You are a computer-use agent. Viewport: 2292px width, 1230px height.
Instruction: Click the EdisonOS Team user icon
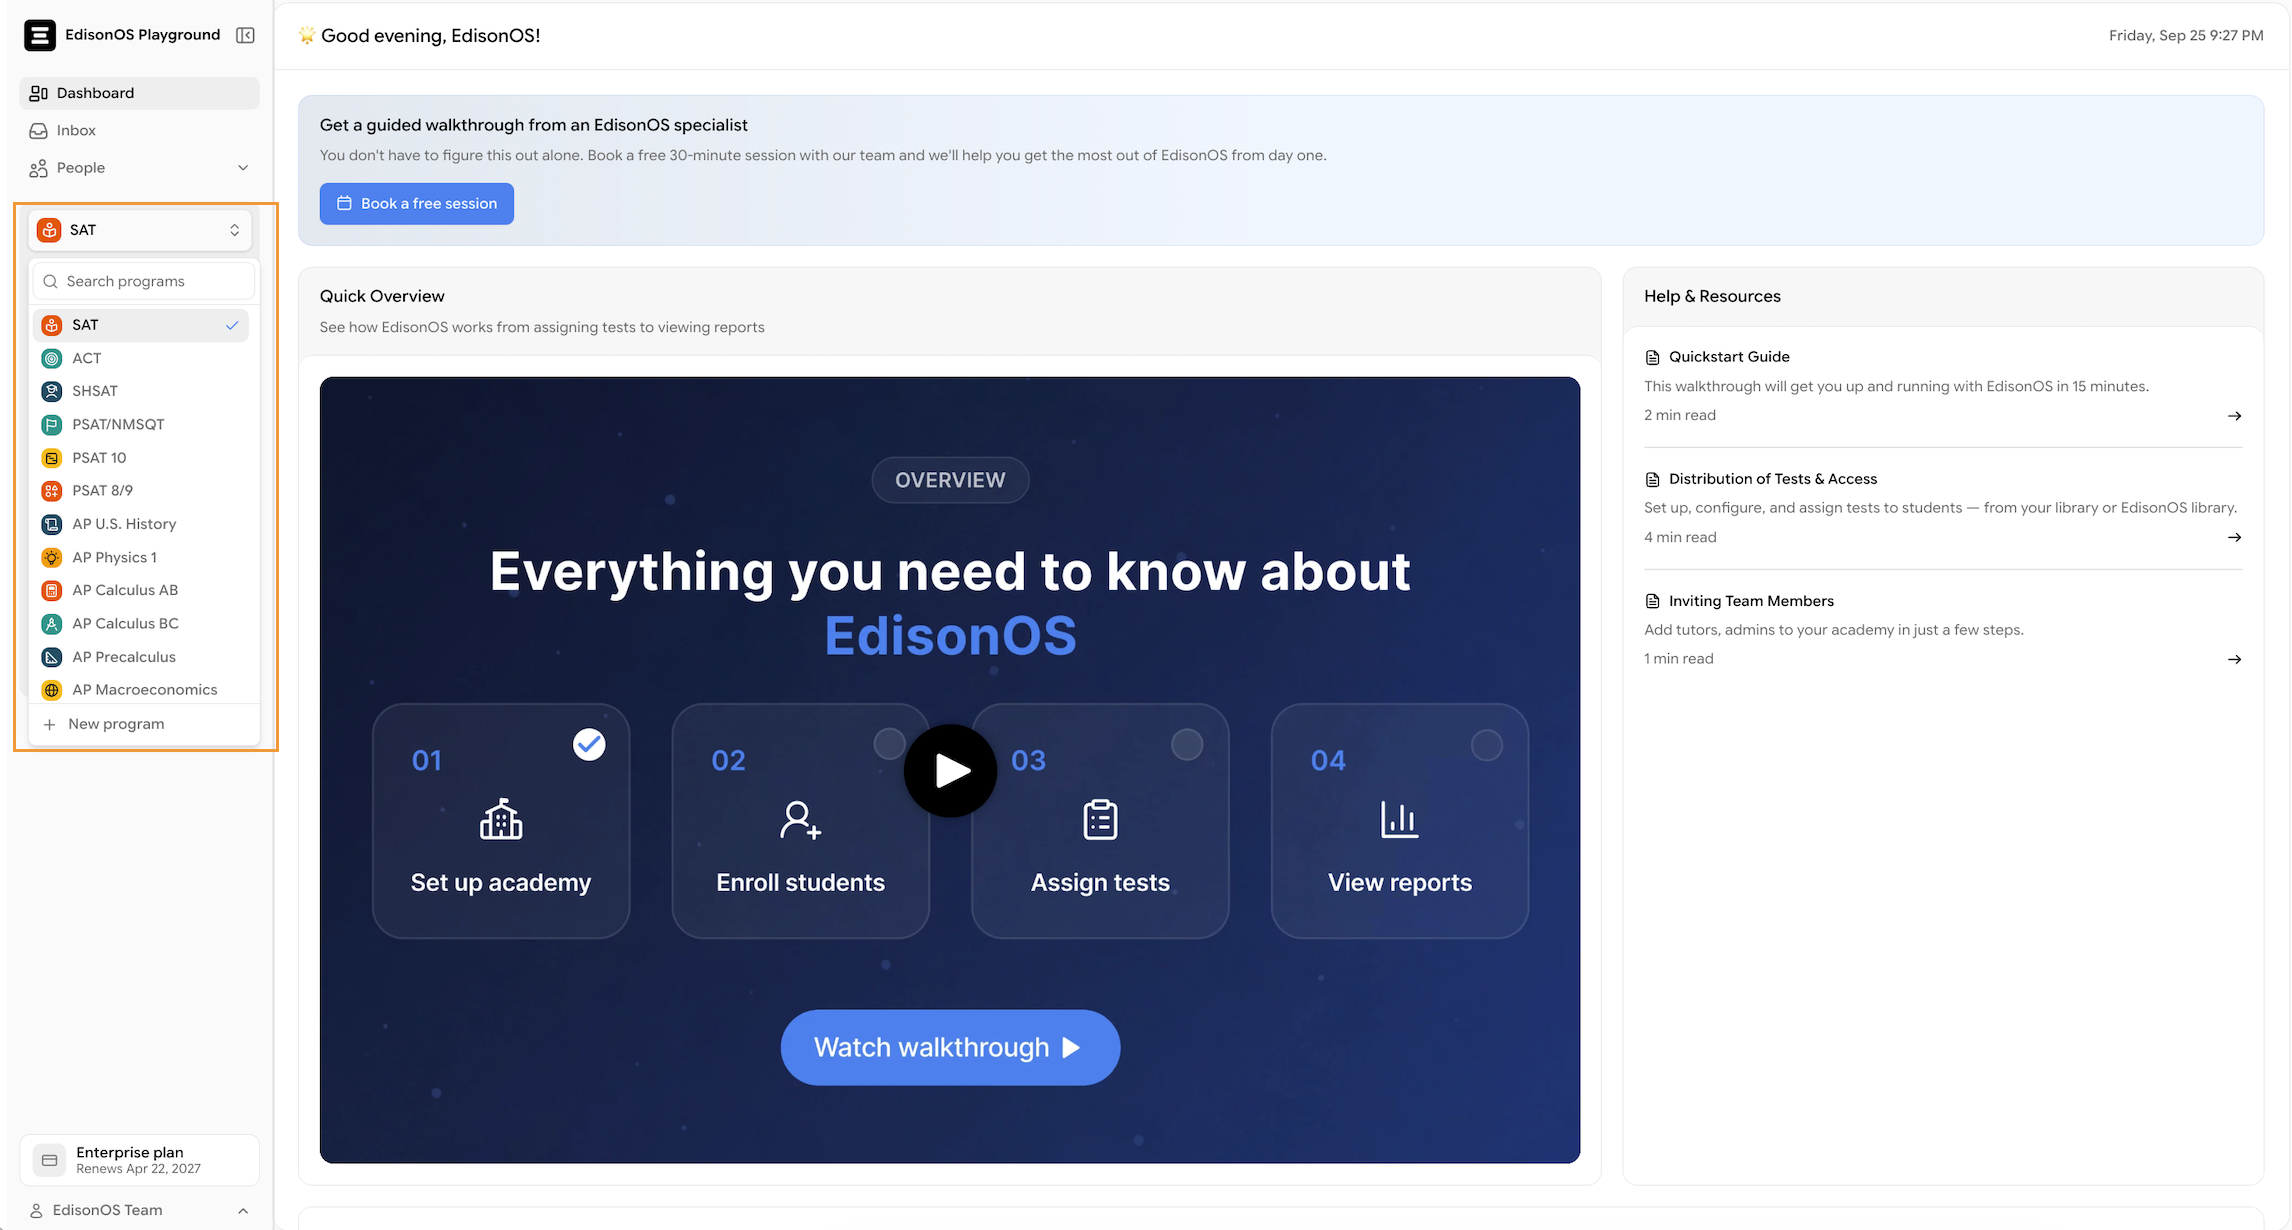(36, 1210)
